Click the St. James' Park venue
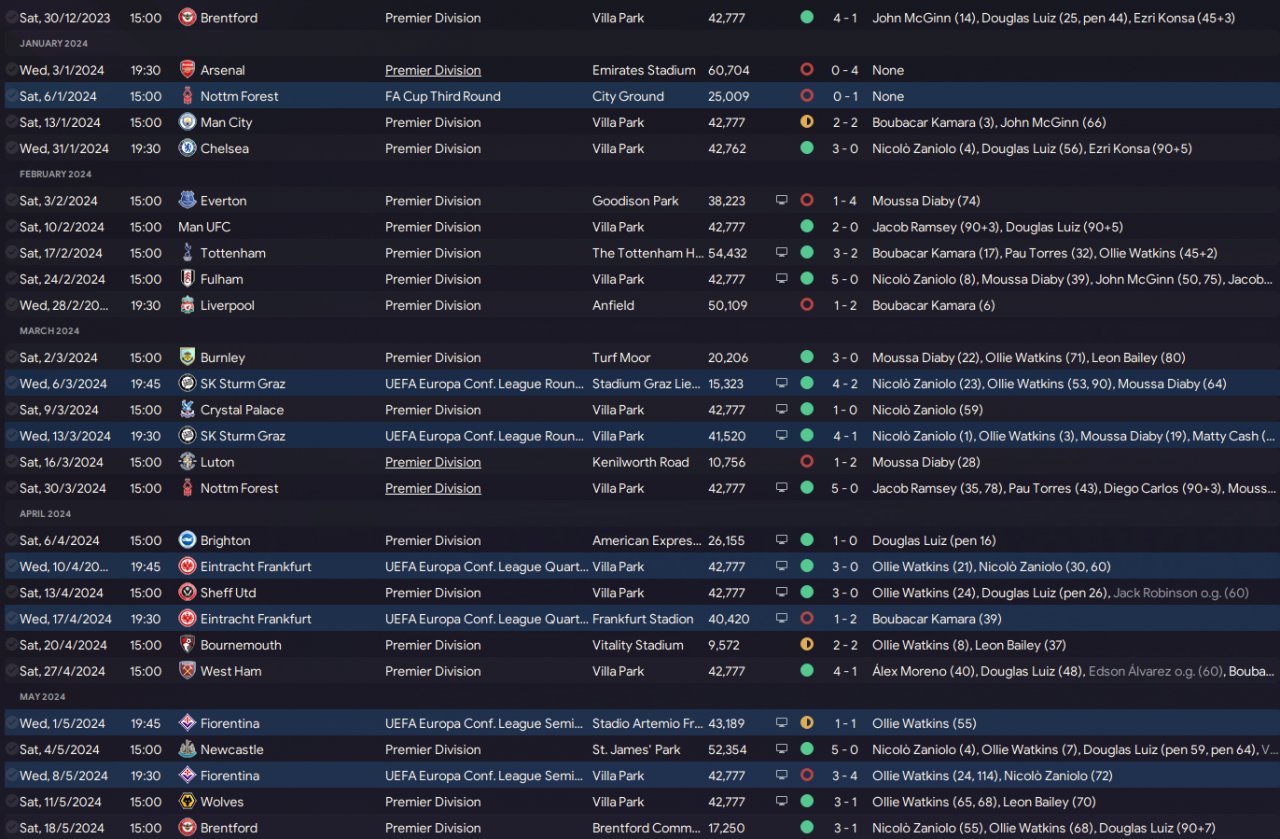 pyautogui.click(x=637, y=749)
